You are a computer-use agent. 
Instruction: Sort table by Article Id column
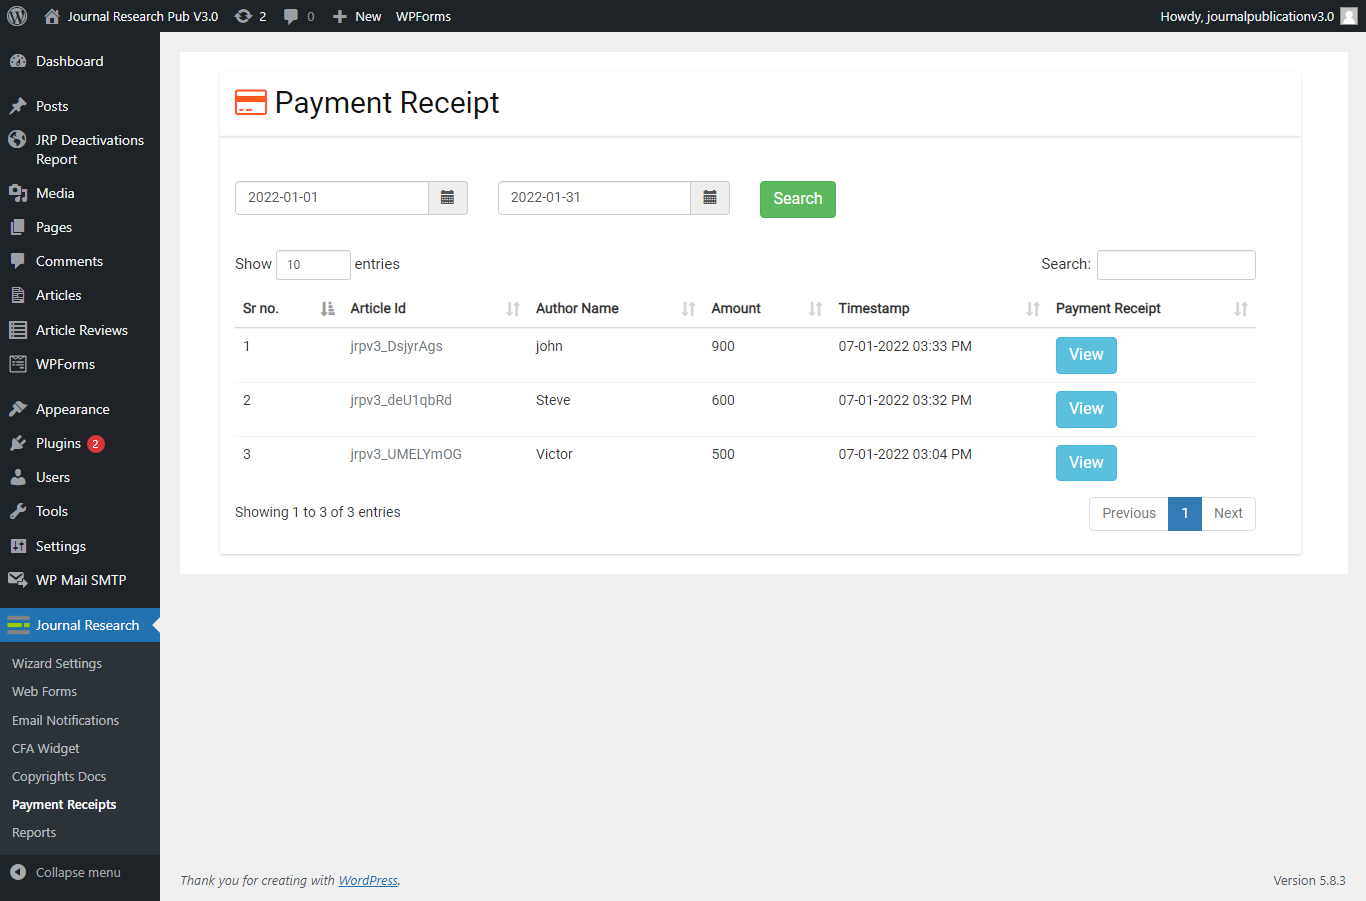coord(435,308)
